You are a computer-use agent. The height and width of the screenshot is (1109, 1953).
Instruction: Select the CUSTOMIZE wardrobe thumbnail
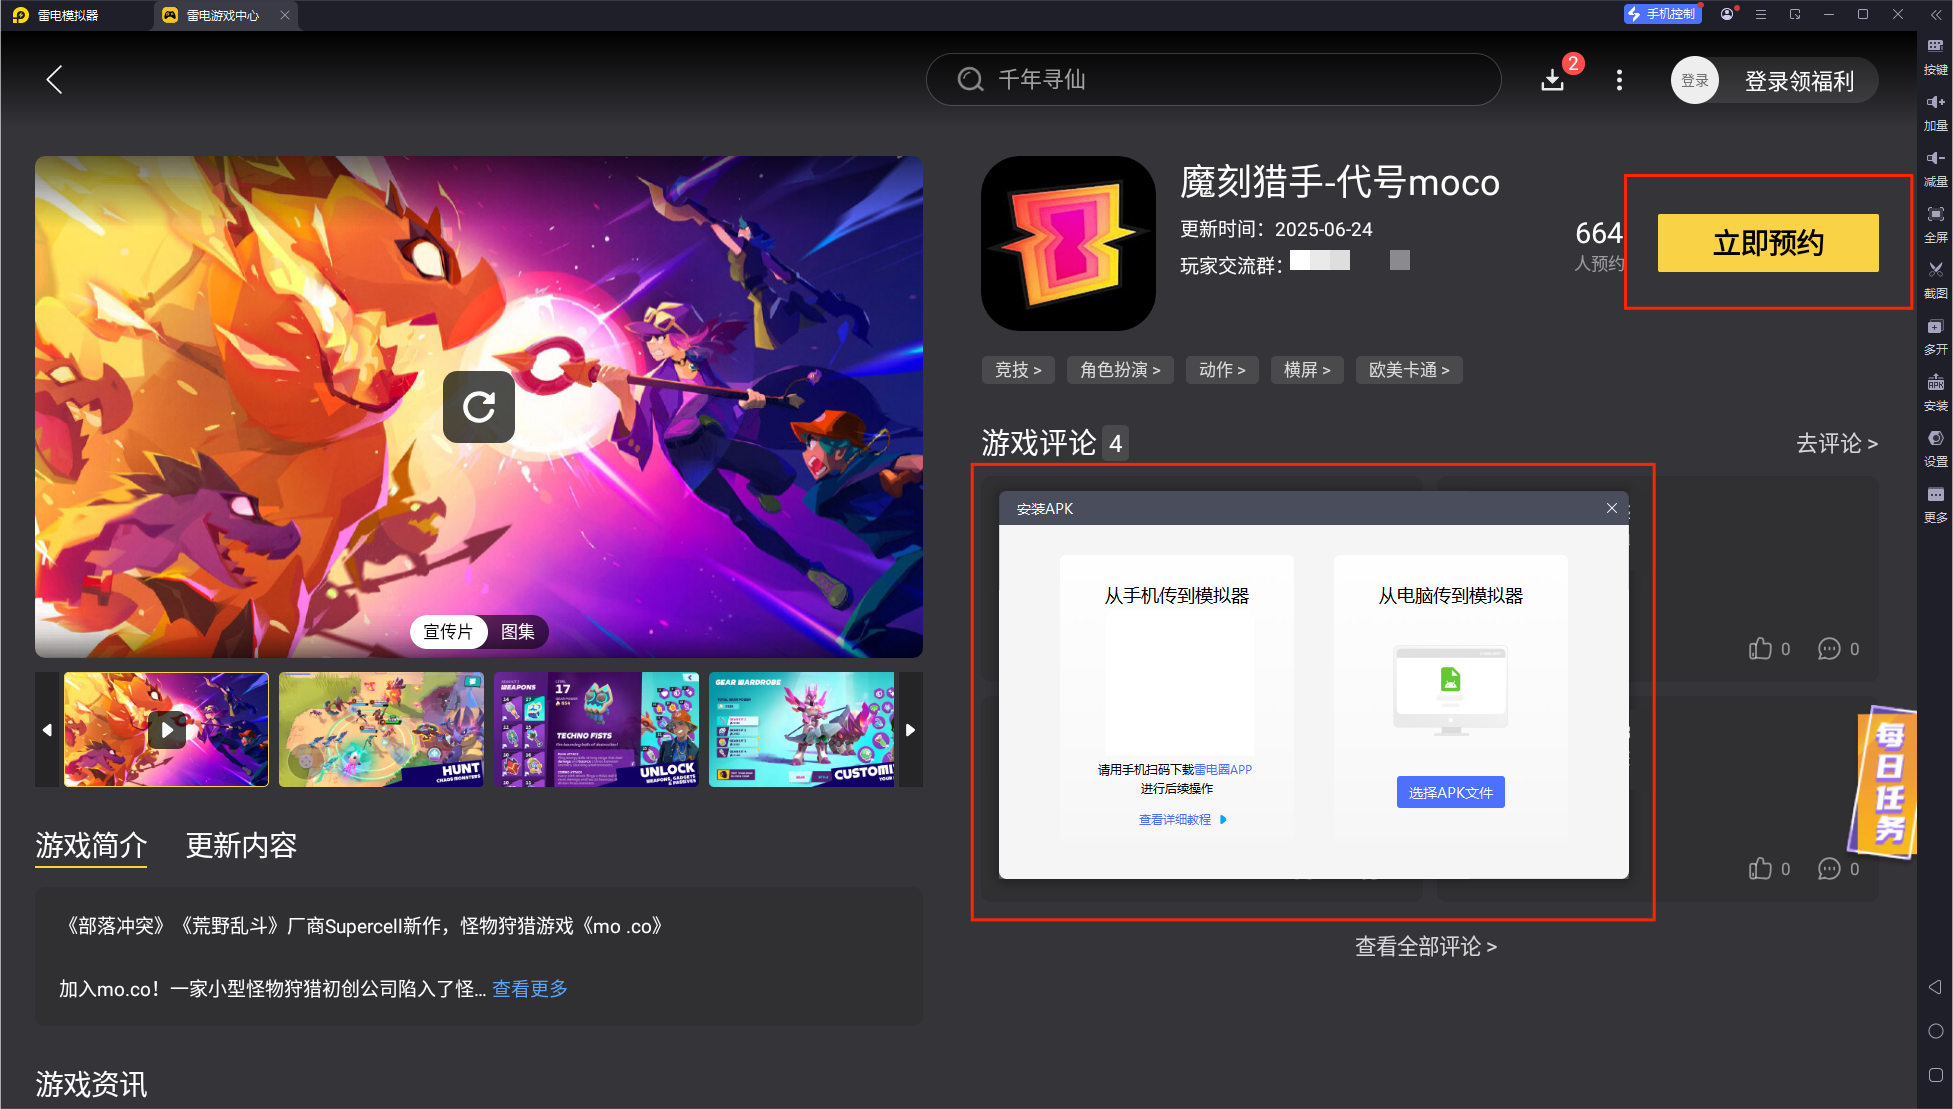pos(802,729)
